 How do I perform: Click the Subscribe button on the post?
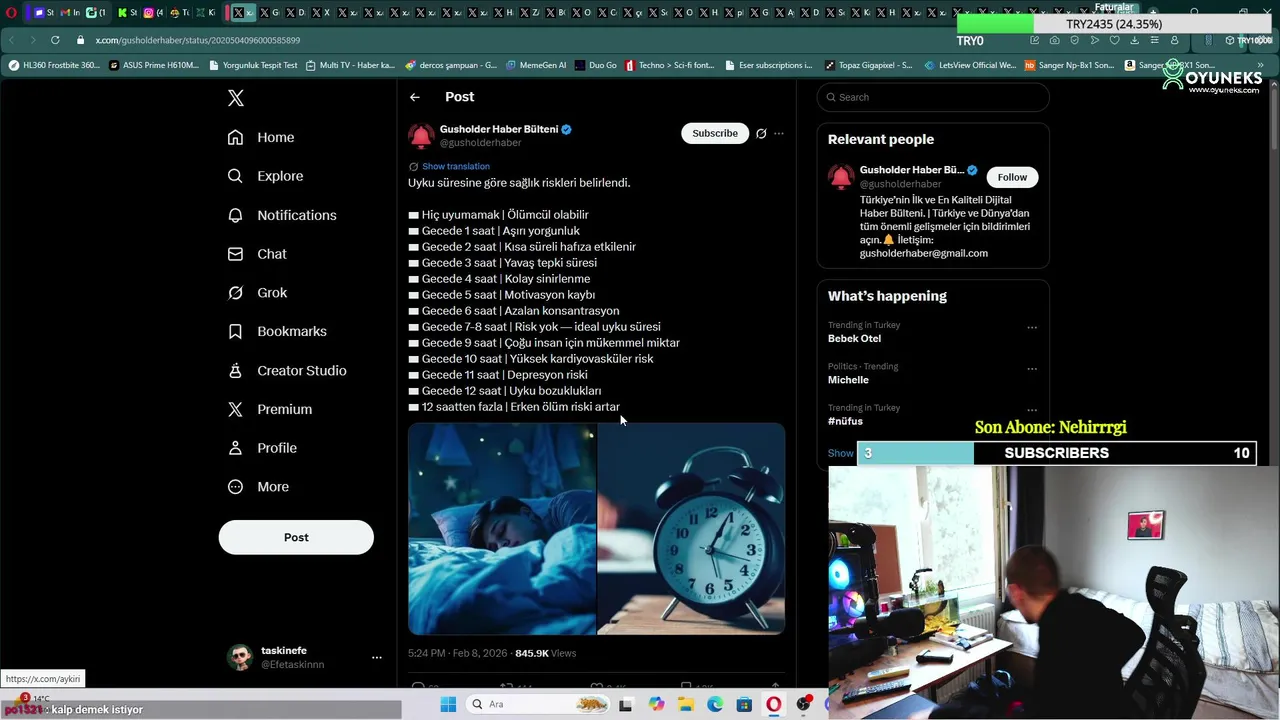(x=715, y=133)
